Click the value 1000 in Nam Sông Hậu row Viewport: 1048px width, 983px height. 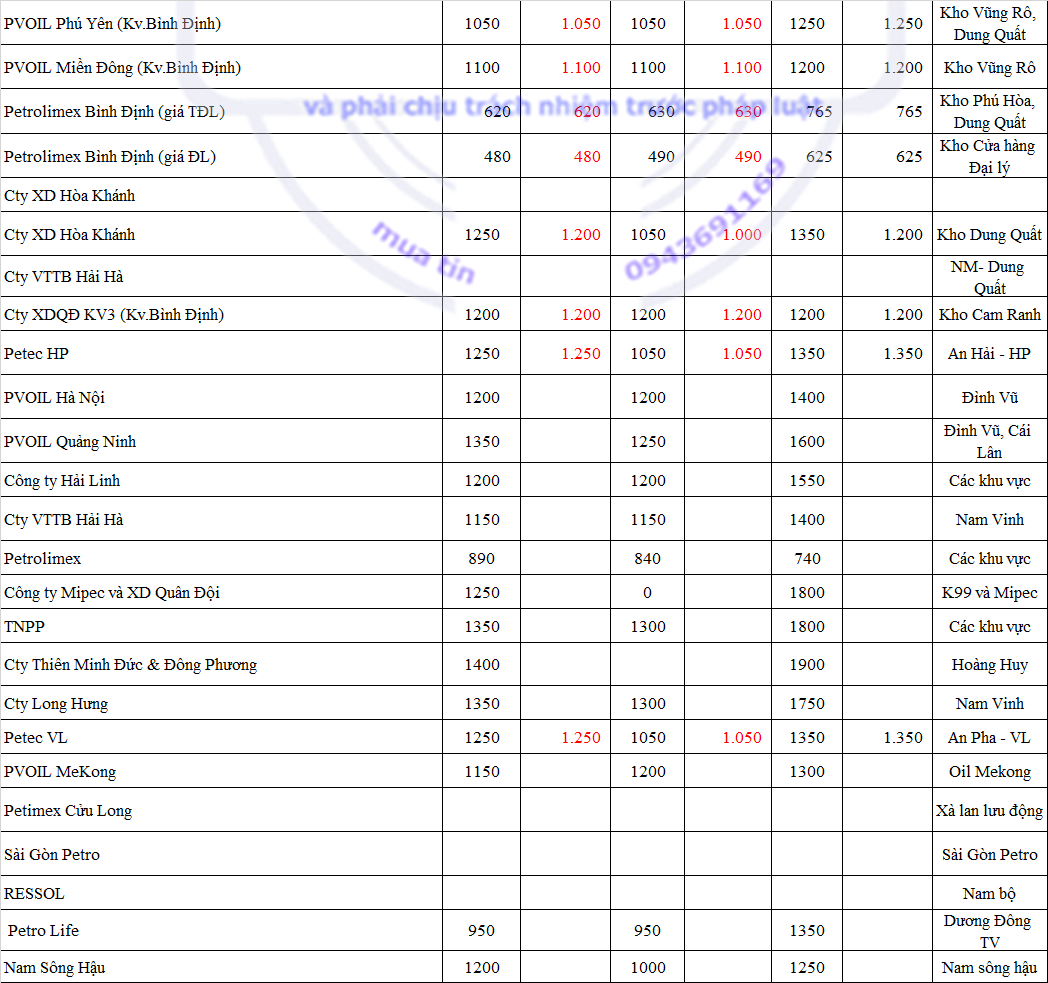coord(648,968)
